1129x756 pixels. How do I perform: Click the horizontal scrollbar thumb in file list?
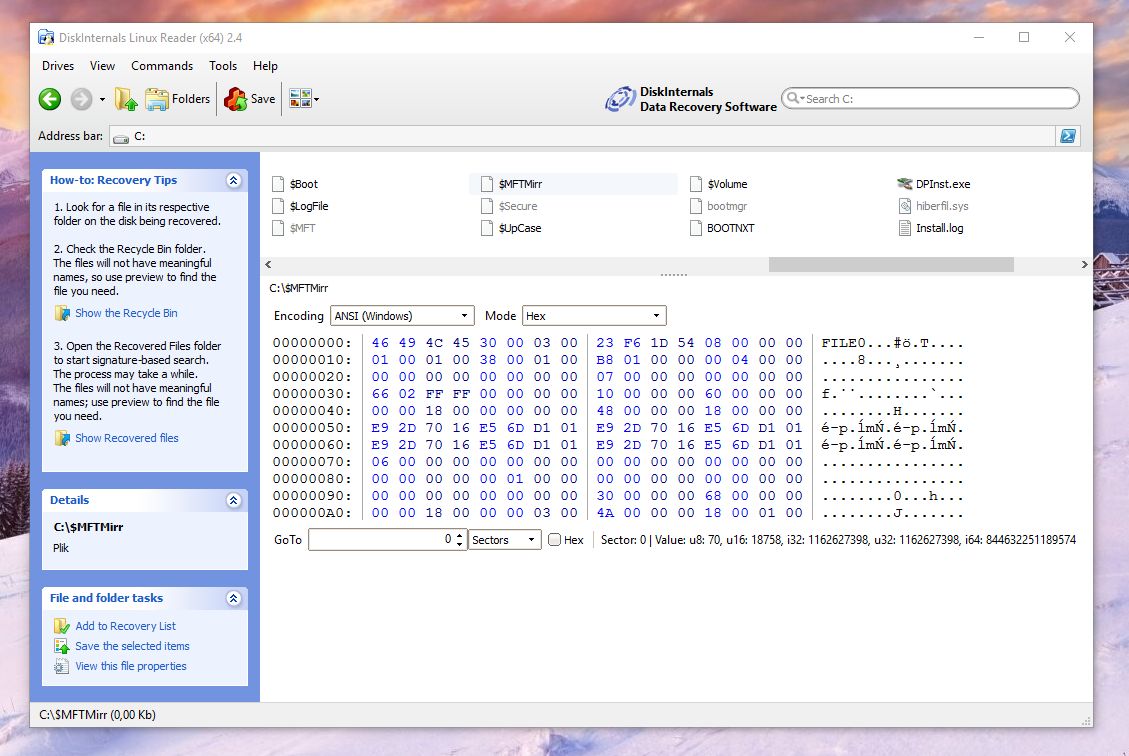click(x=891, y=265)
